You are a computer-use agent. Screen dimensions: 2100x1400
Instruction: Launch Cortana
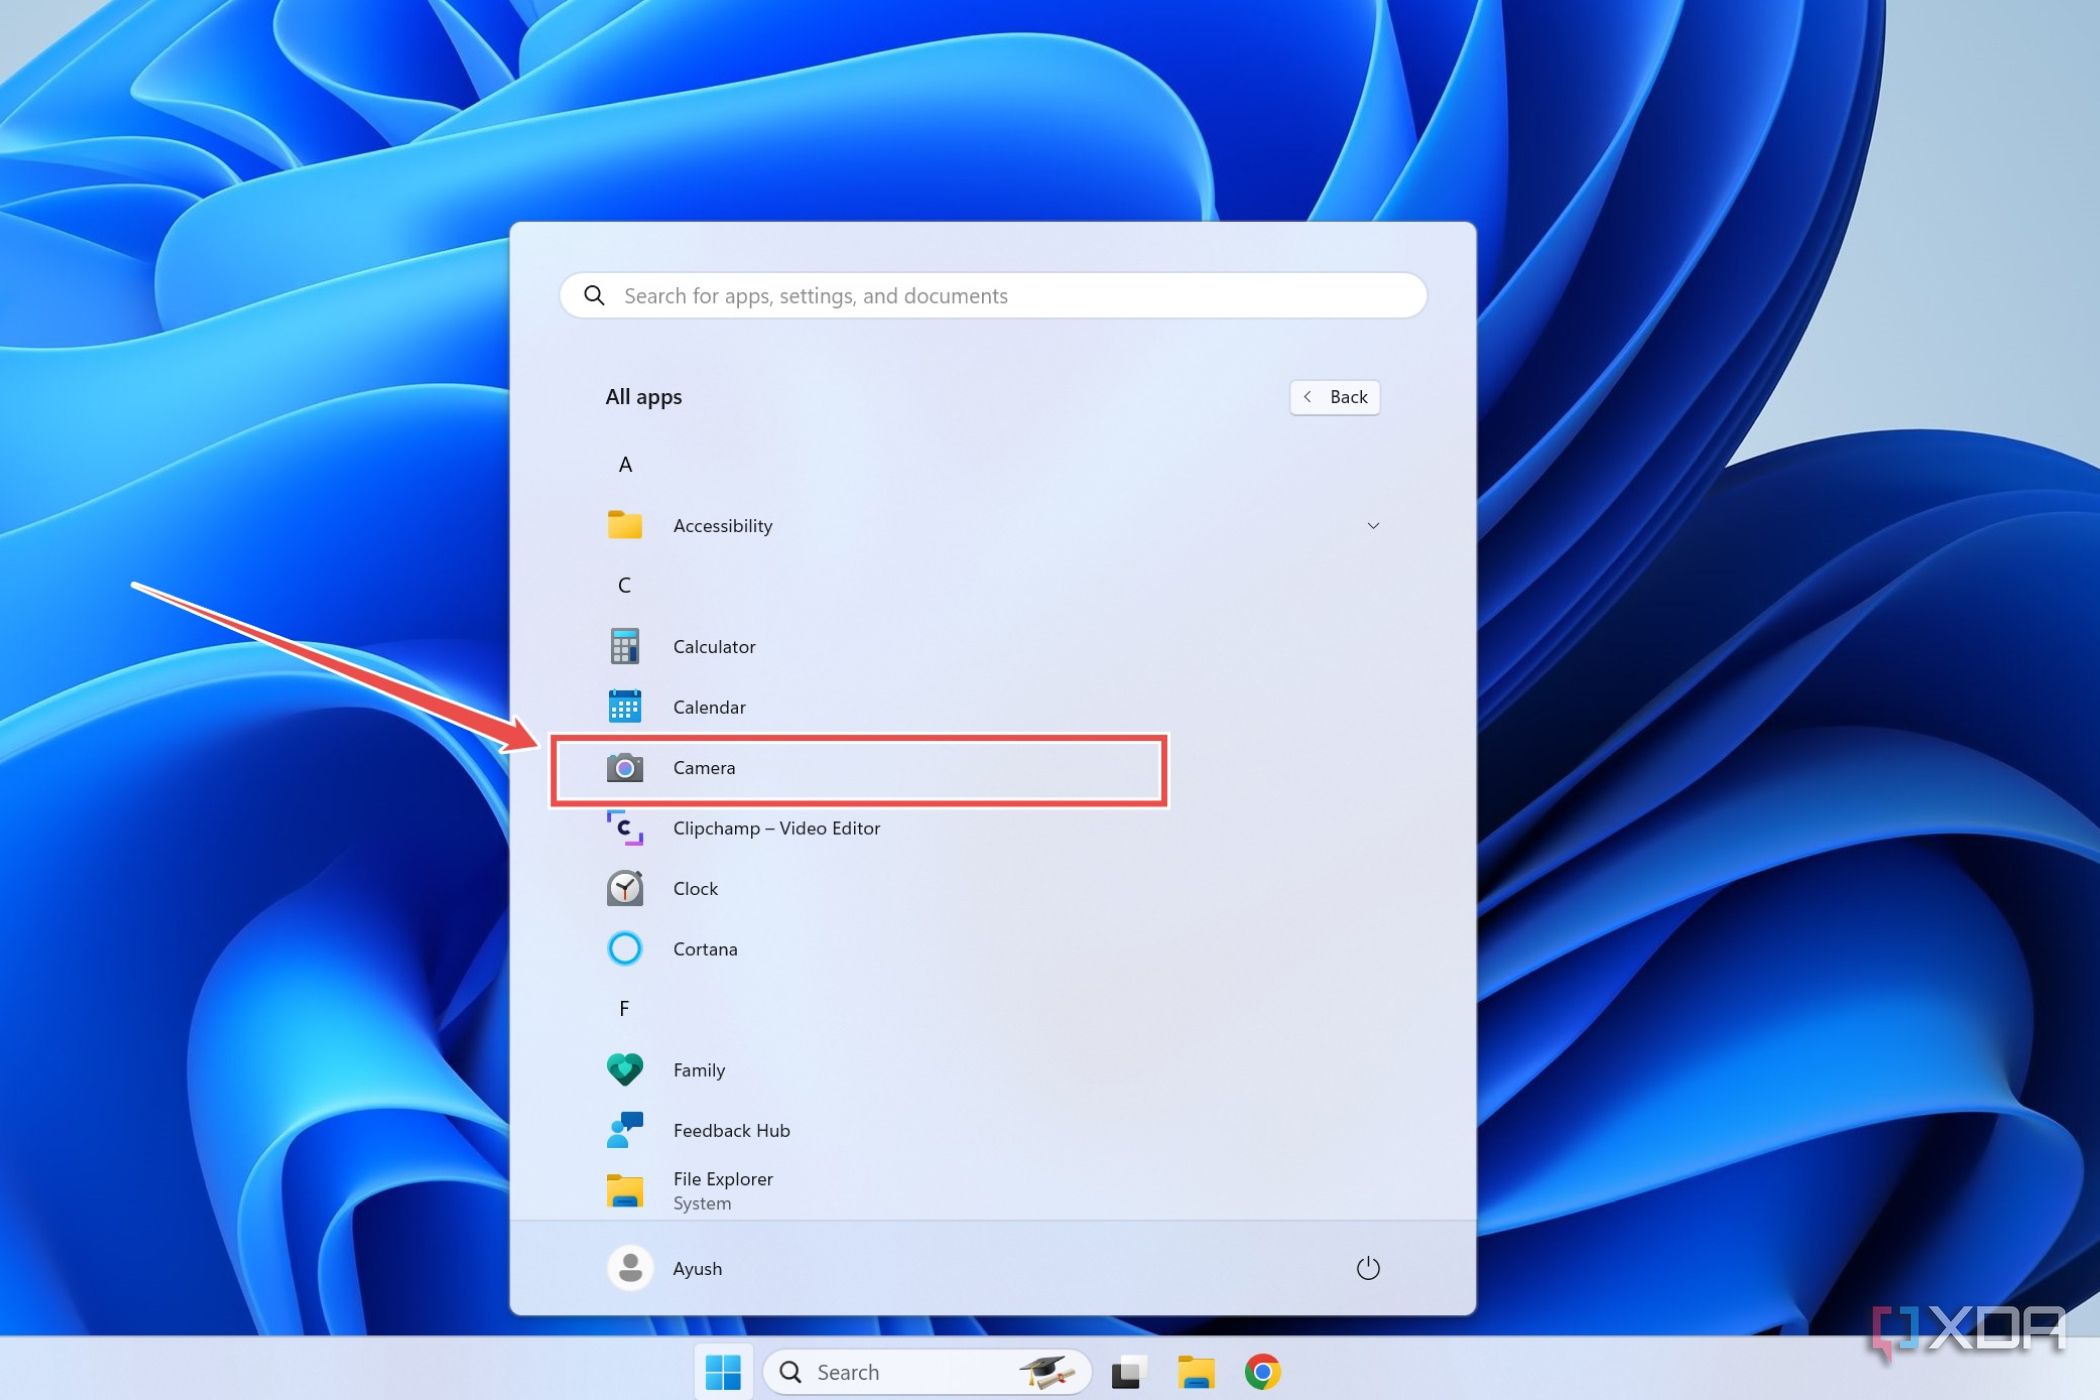(705, 948)
